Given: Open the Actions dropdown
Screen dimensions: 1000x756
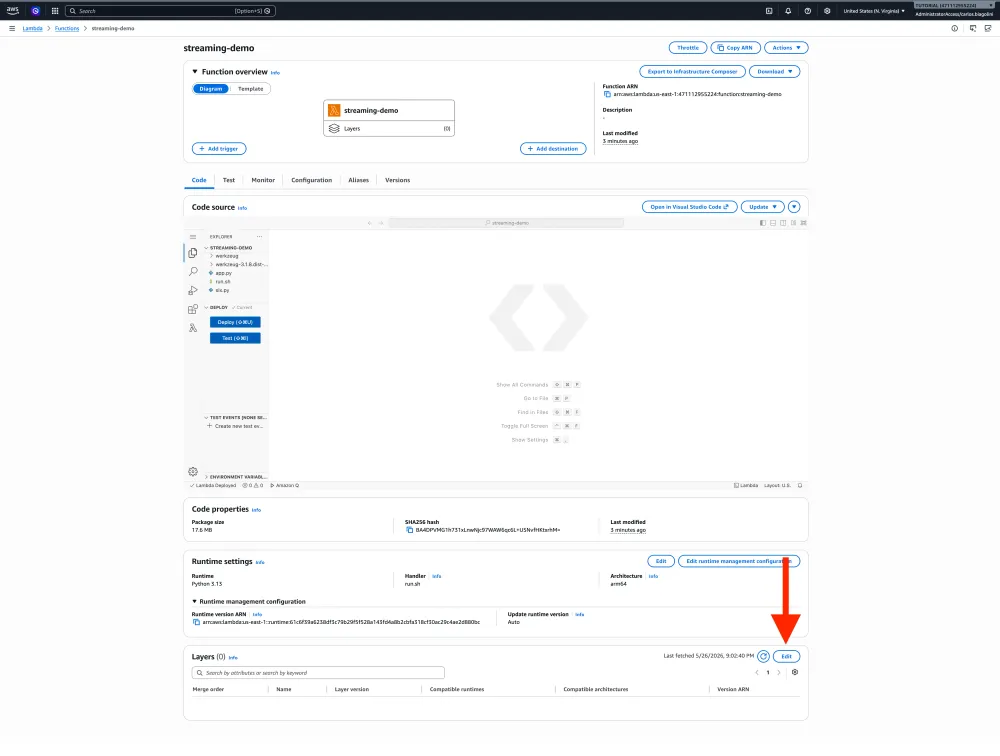Looking at the screenshot, I should 786,48.
